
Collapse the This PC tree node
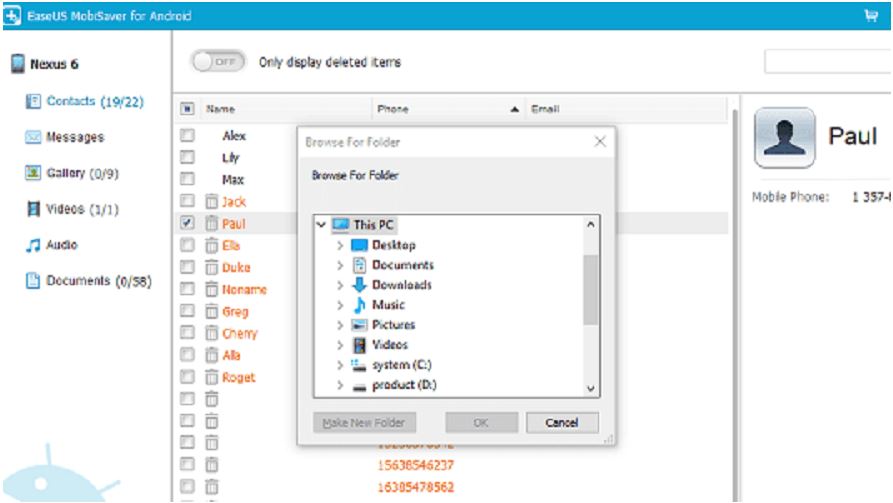(321, 224)
